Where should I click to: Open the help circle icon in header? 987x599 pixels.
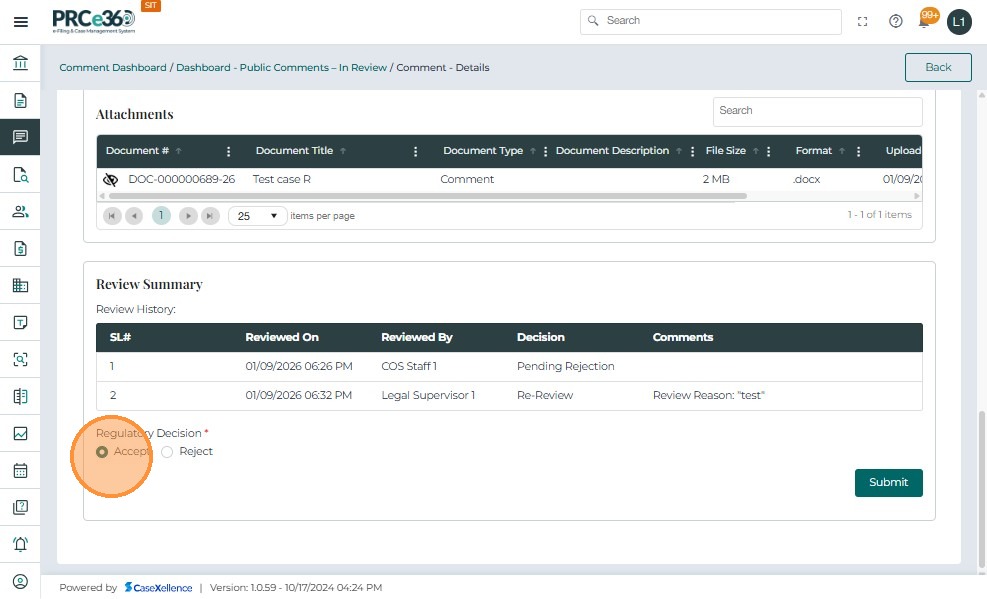tap(896, 21)
